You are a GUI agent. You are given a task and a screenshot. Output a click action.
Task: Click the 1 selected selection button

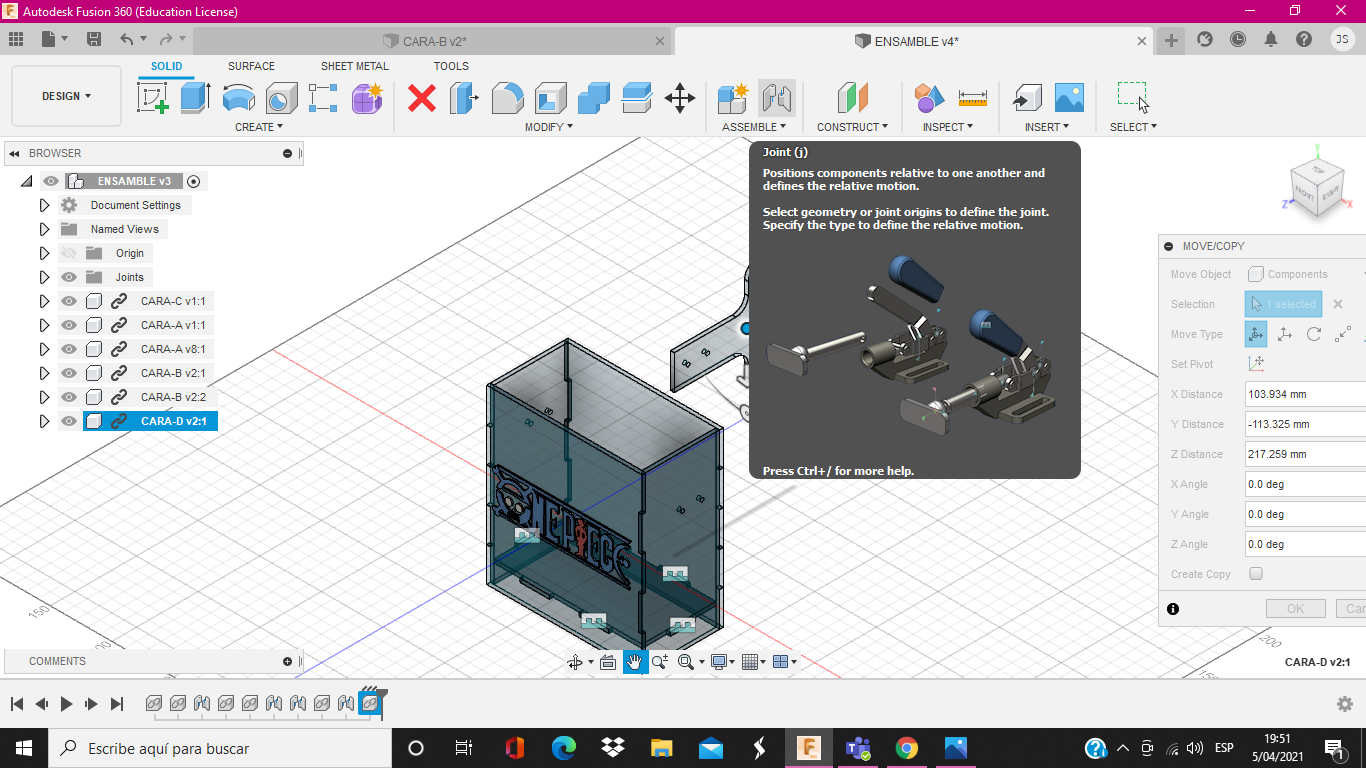point(1283,304)
